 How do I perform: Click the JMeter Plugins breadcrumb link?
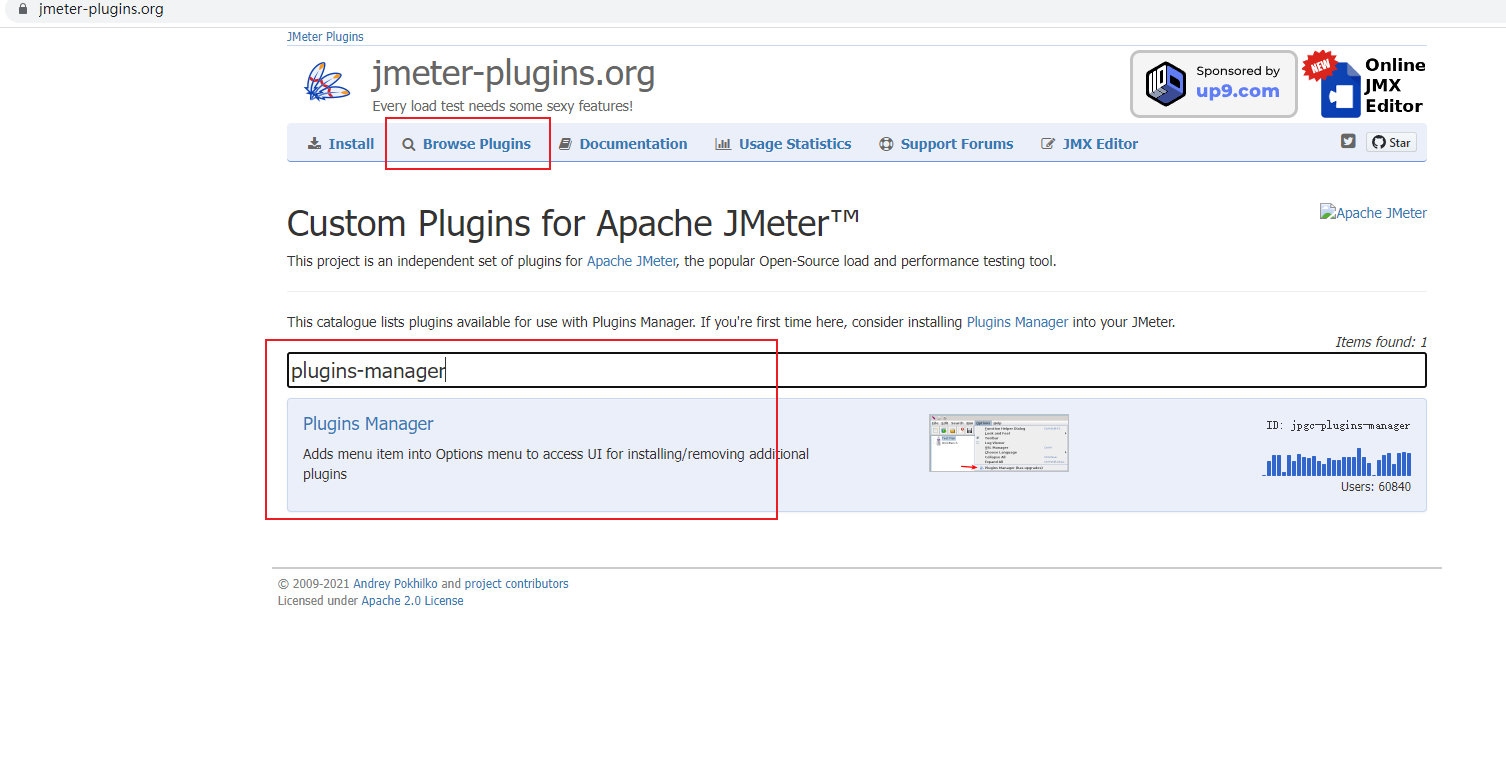325,37
